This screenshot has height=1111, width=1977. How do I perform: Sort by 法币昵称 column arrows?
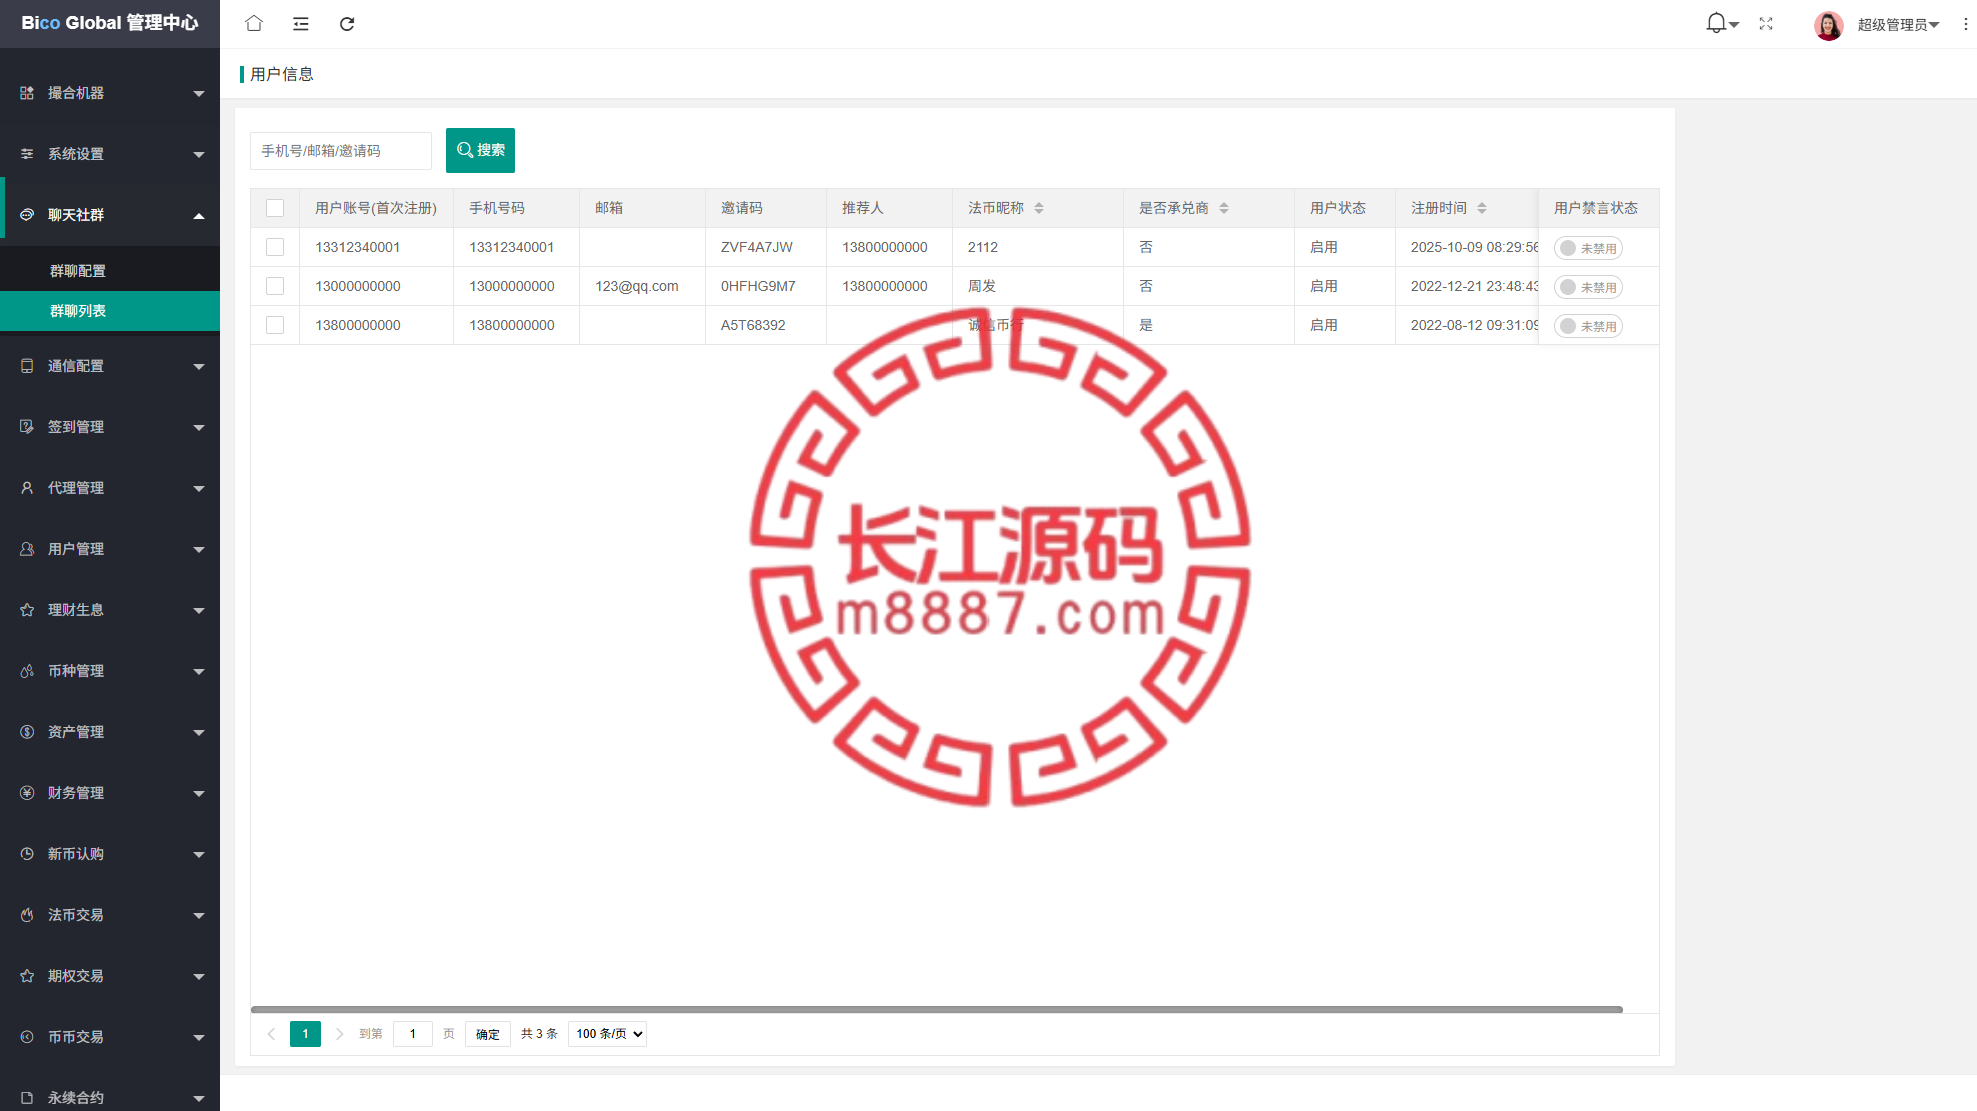pos(1039,208)
